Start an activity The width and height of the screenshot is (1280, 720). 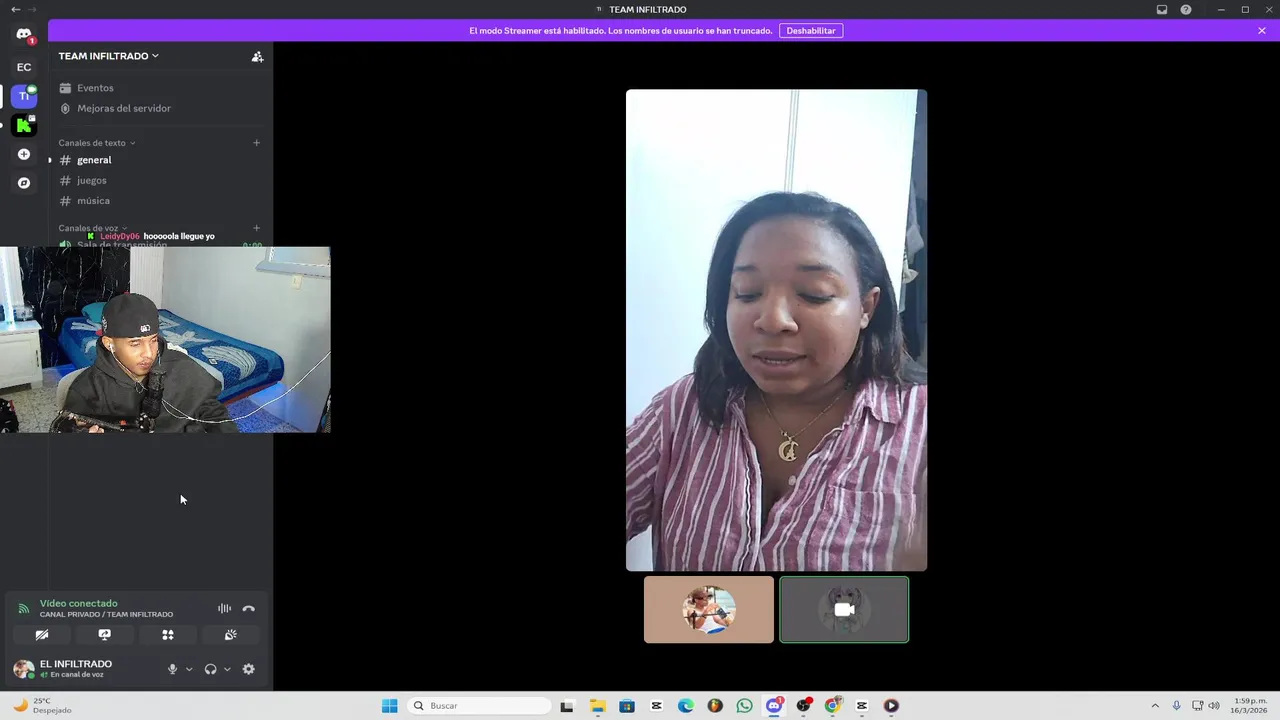(168, 634)
